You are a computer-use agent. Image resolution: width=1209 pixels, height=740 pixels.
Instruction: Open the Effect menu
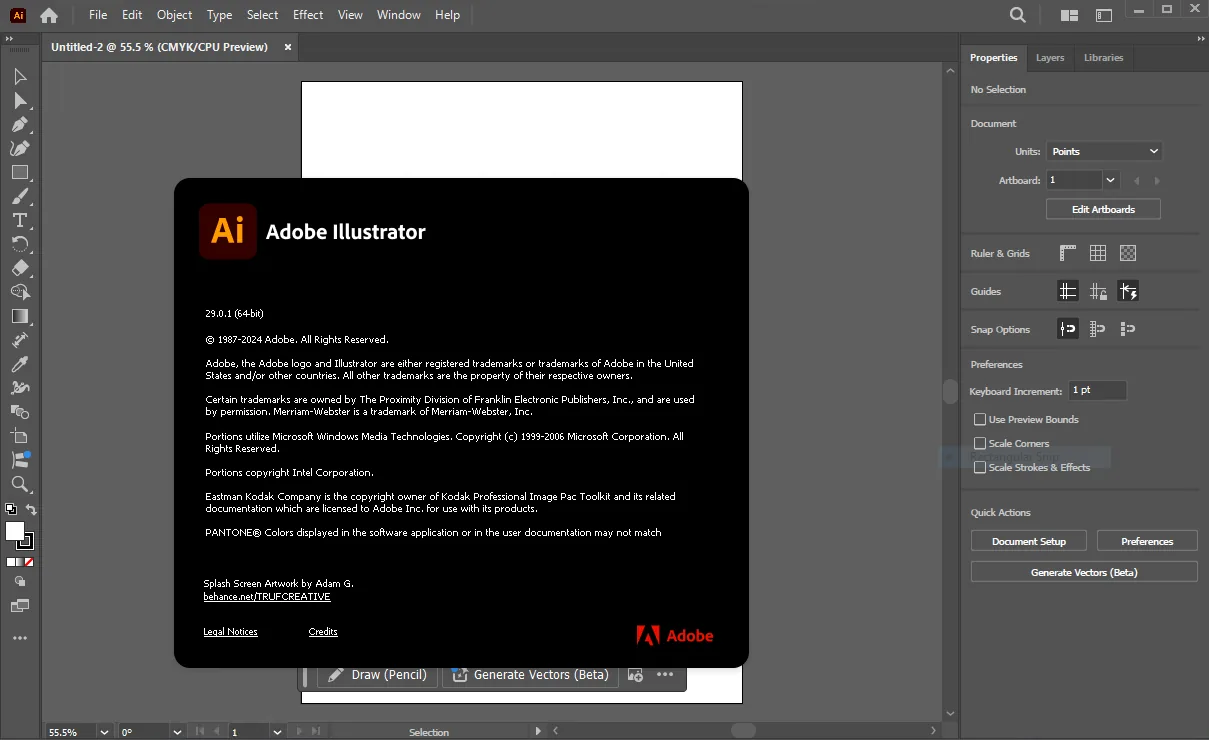(308, 15)
